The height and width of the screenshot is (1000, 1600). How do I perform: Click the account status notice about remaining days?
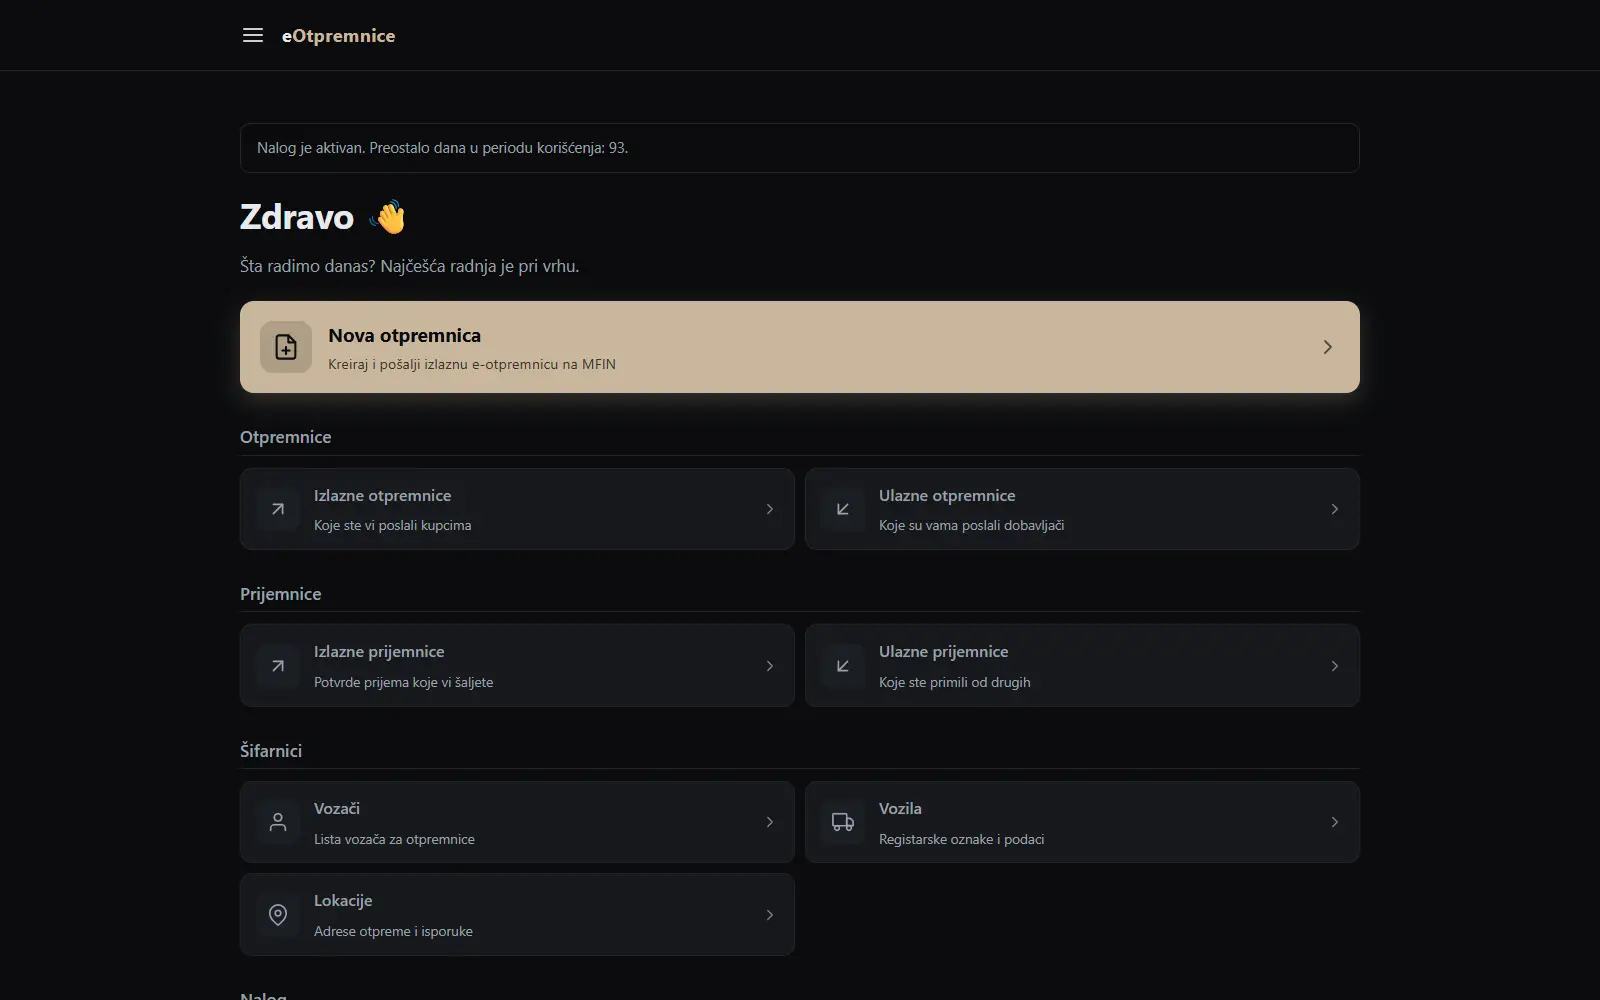800,148
